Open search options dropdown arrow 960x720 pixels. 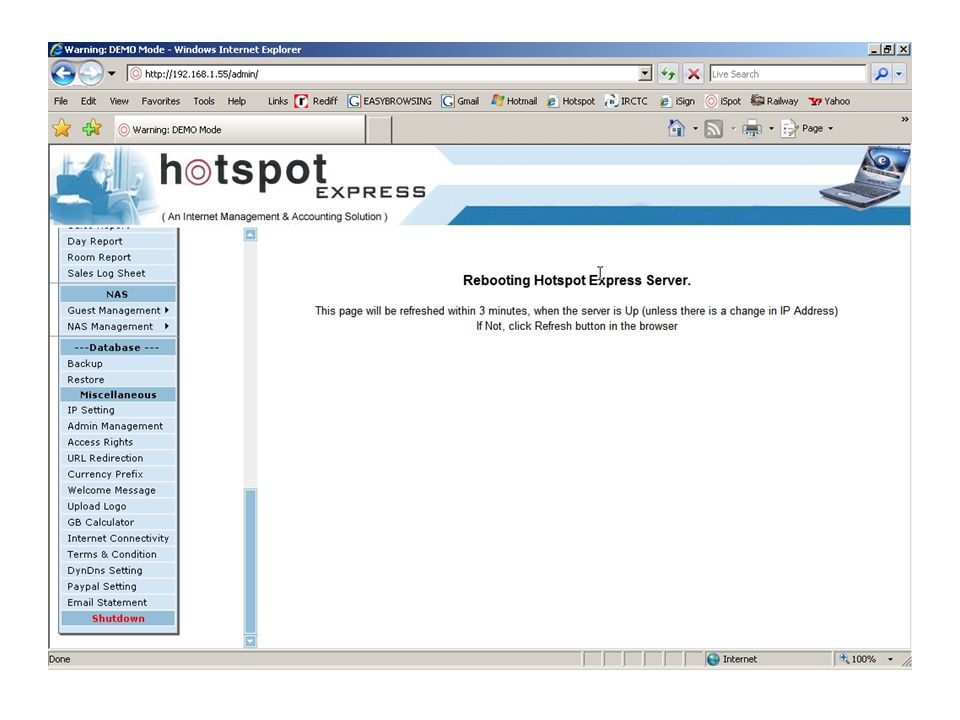coord(899,74)
